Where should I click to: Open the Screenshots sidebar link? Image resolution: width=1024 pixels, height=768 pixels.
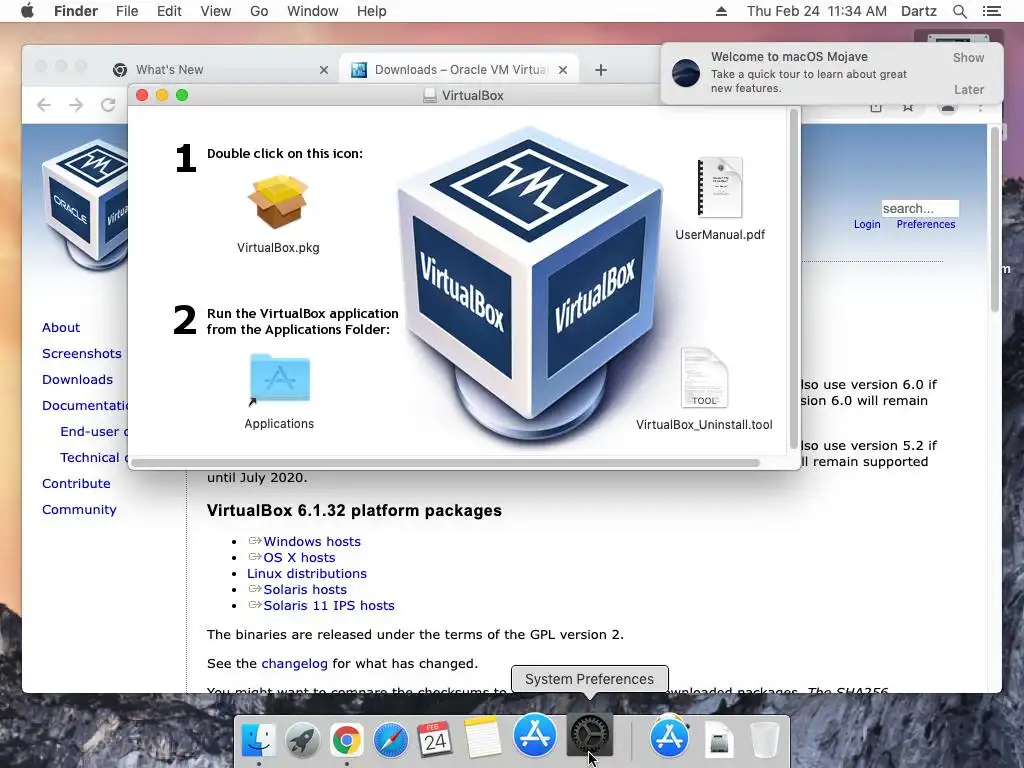[82, 354]
